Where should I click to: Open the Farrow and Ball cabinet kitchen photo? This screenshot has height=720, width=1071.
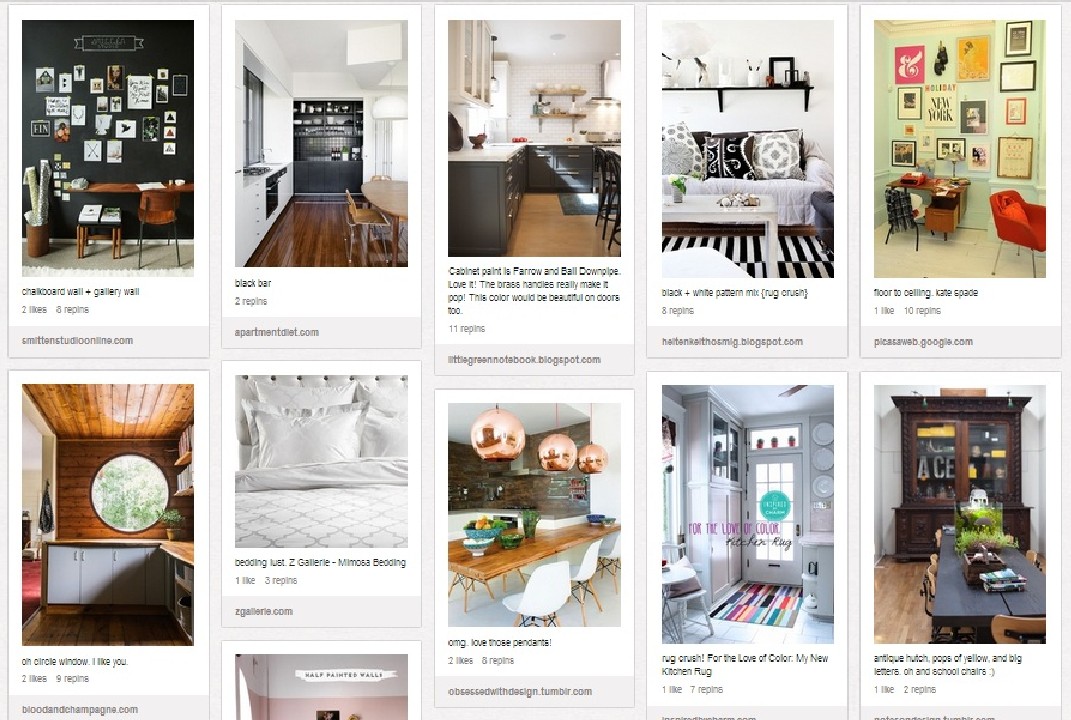point(534,139)
